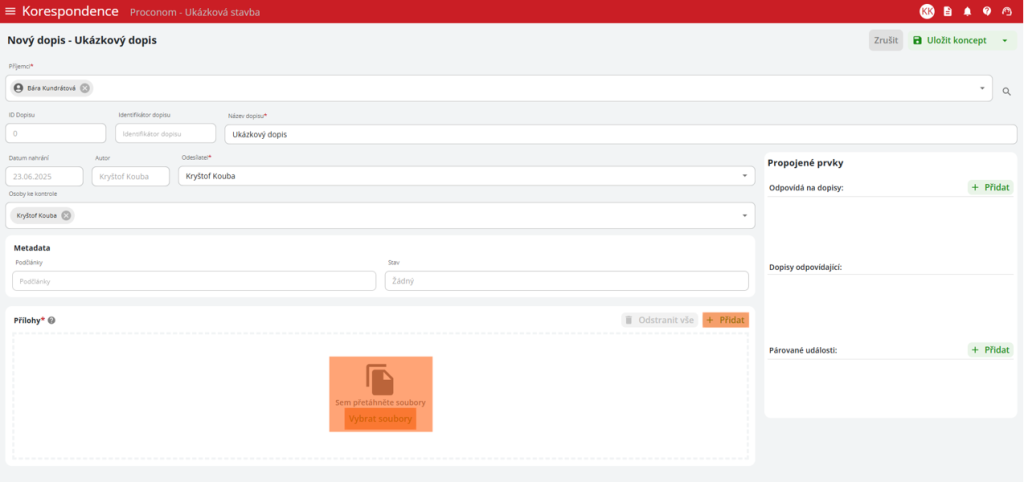Click the support headset icon in top bar
This screenshot has height=482, width=1024.
point(1007,11)
